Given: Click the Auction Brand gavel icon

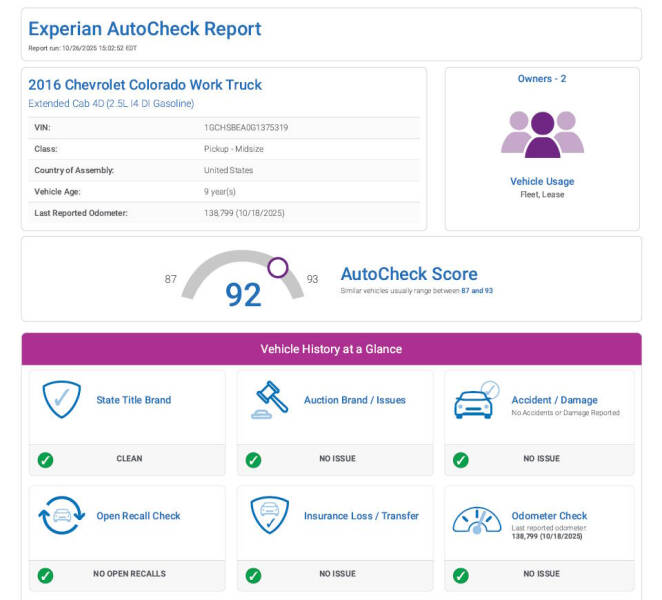Looking at the screenshot, I should (x=269, y=401).
